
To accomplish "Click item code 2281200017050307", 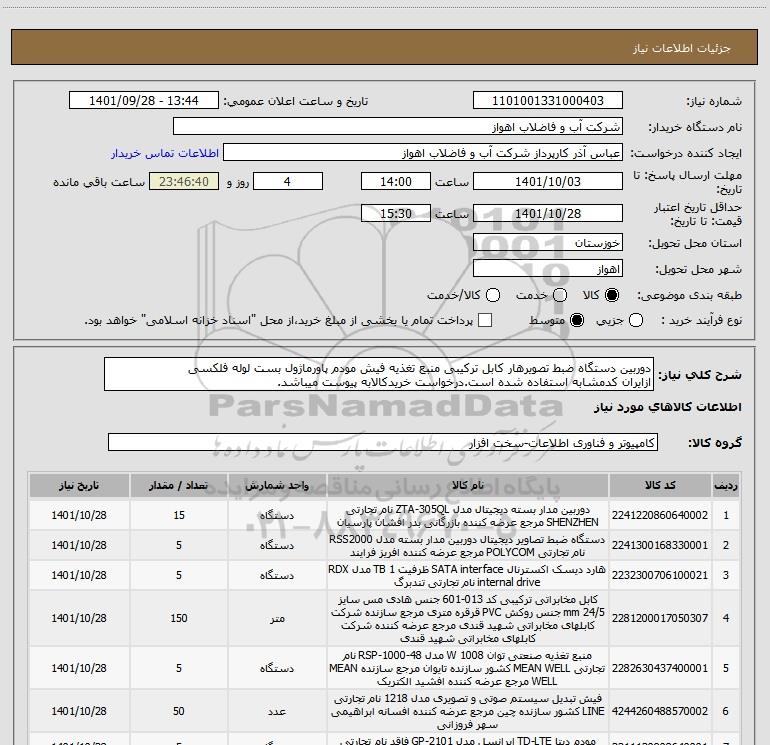I will click(660, 618).
